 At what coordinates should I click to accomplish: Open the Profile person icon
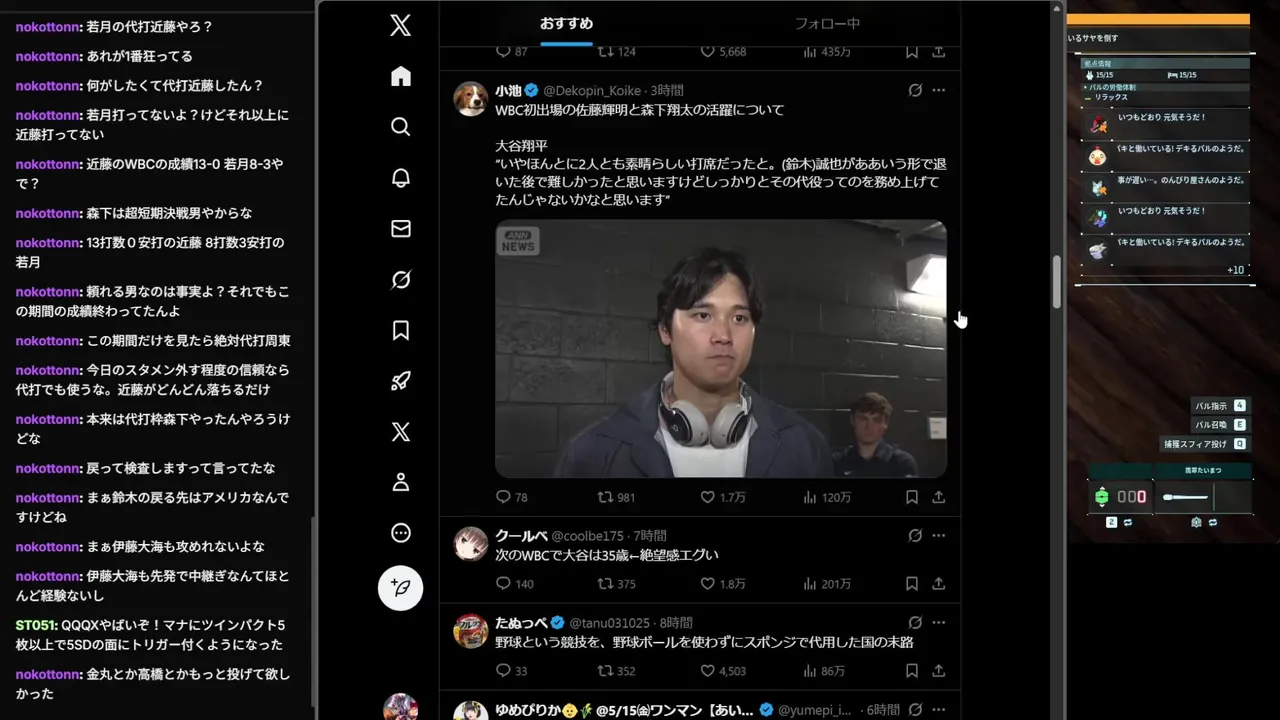pos(401,482)
